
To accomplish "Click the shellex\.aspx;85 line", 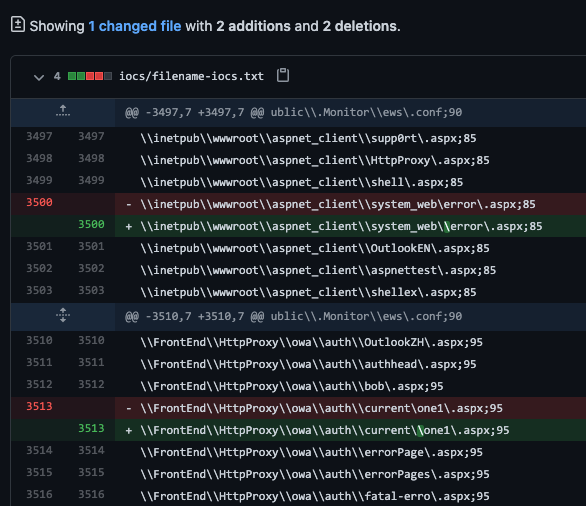I will [x=309, y=293].
